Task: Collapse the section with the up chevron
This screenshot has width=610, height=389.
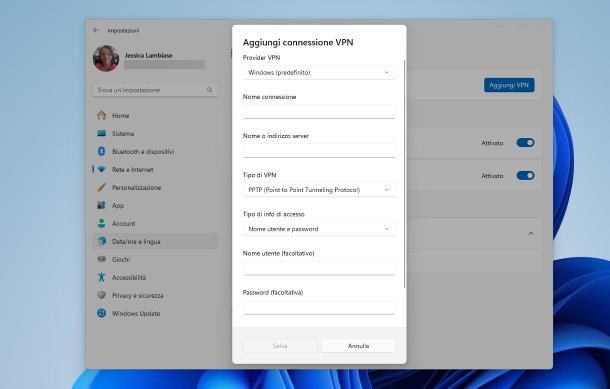Action: 531,234
